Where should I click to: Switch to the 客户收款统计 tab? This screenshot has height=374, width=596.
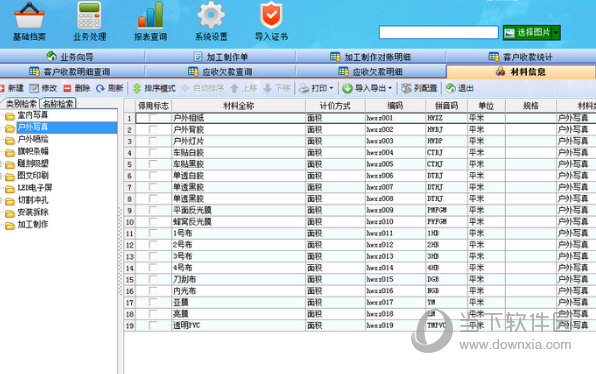click(521, 57)
